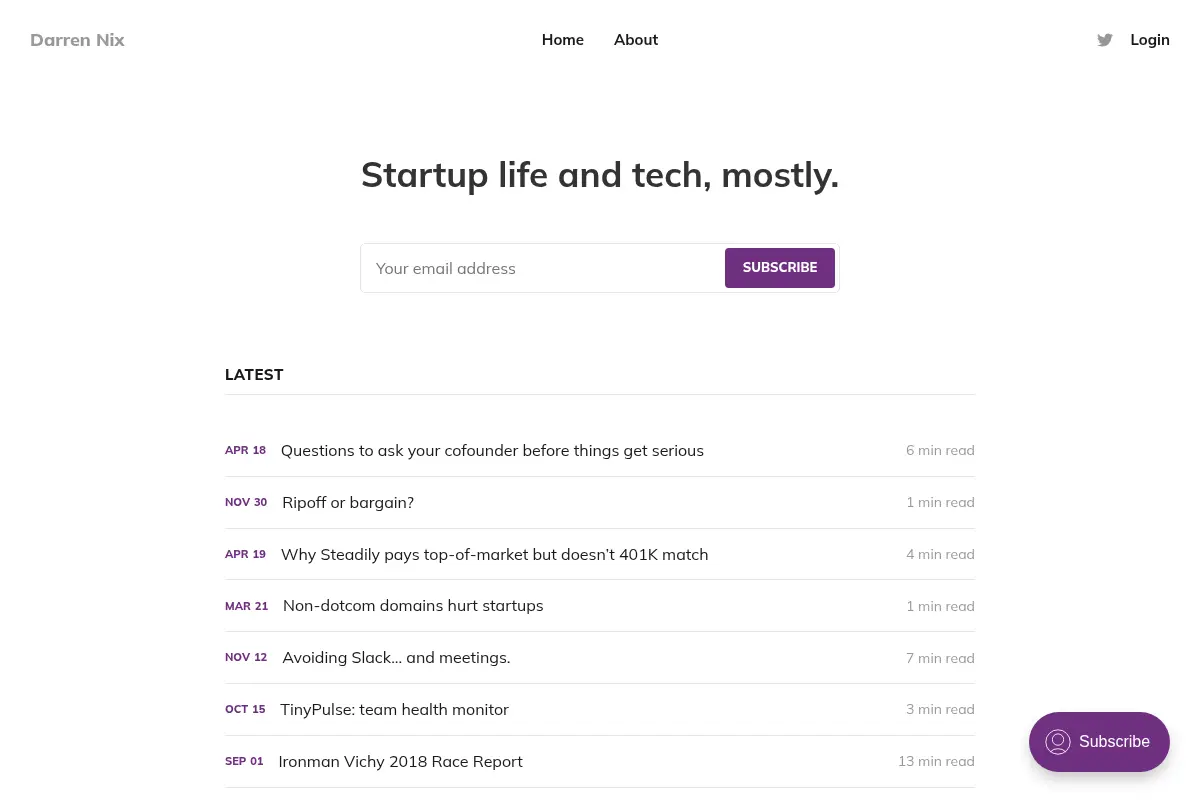Click the APR 18 date label
1200x800 pixels.
(x=245, y=451)
